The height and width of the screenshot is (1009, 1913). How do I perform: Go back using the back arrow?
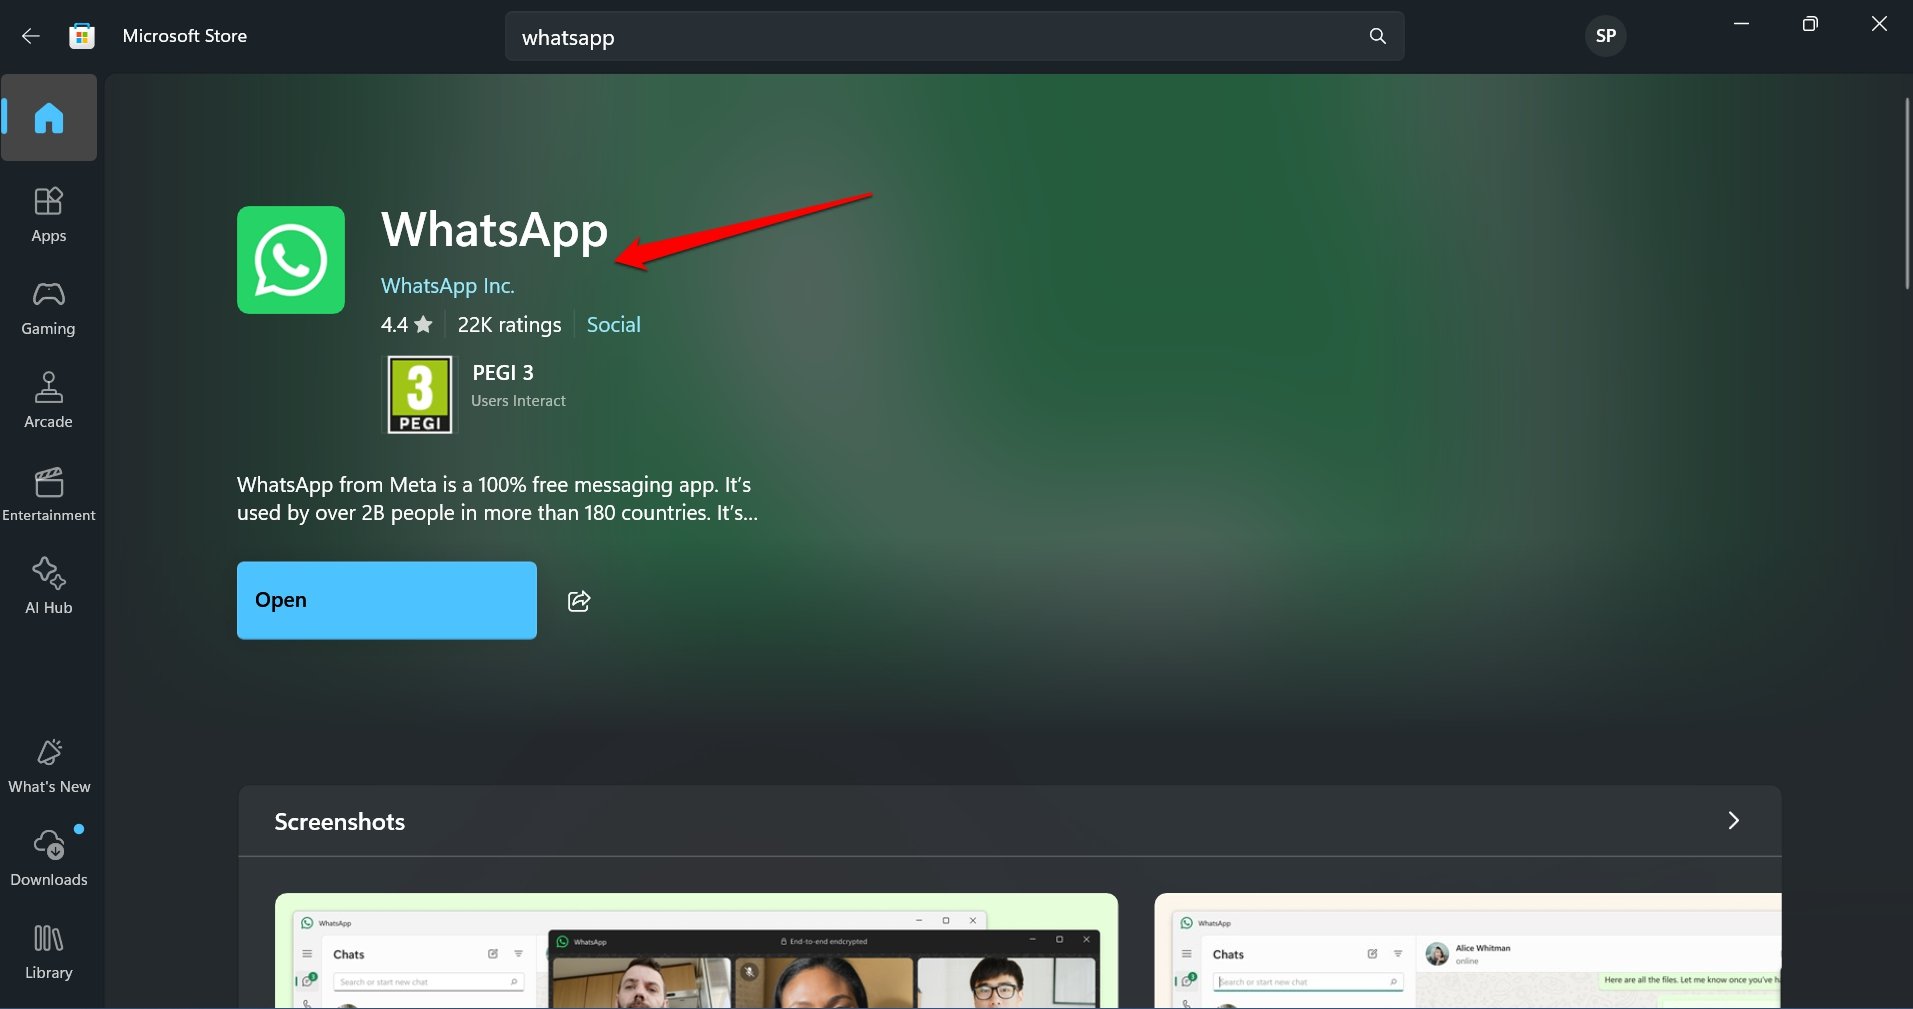tap(31, 36)
